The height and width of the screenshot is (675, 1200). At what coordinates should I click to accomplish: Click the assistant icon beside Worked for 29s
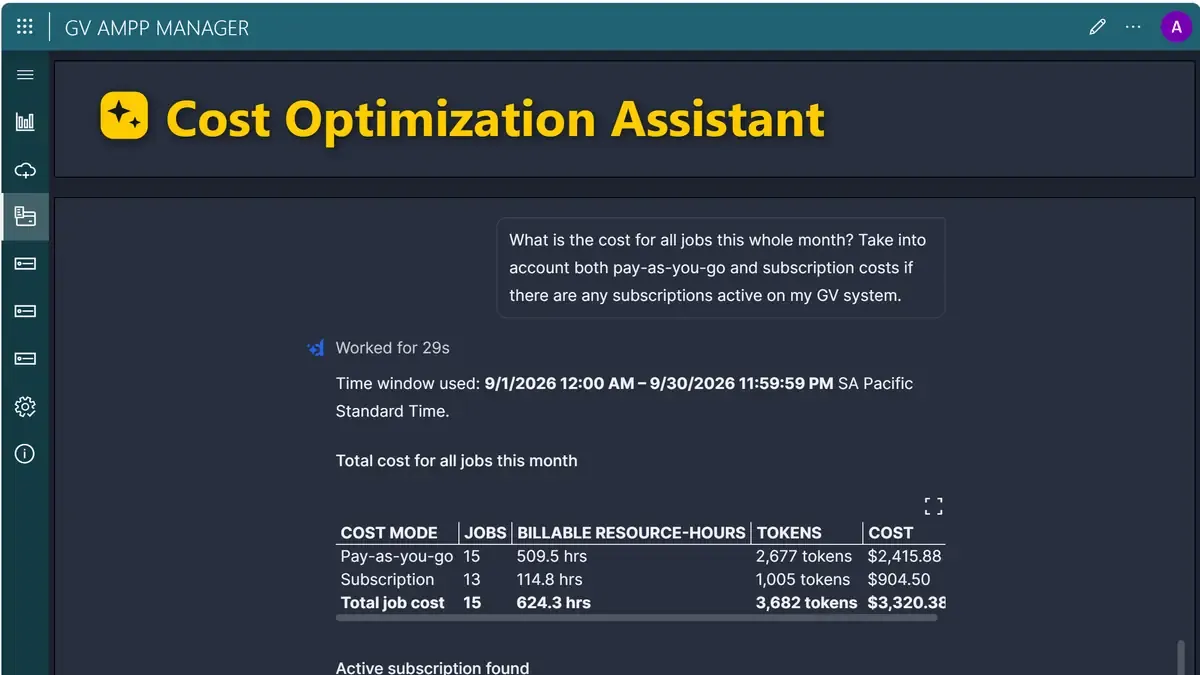click(x=316, y=348)
